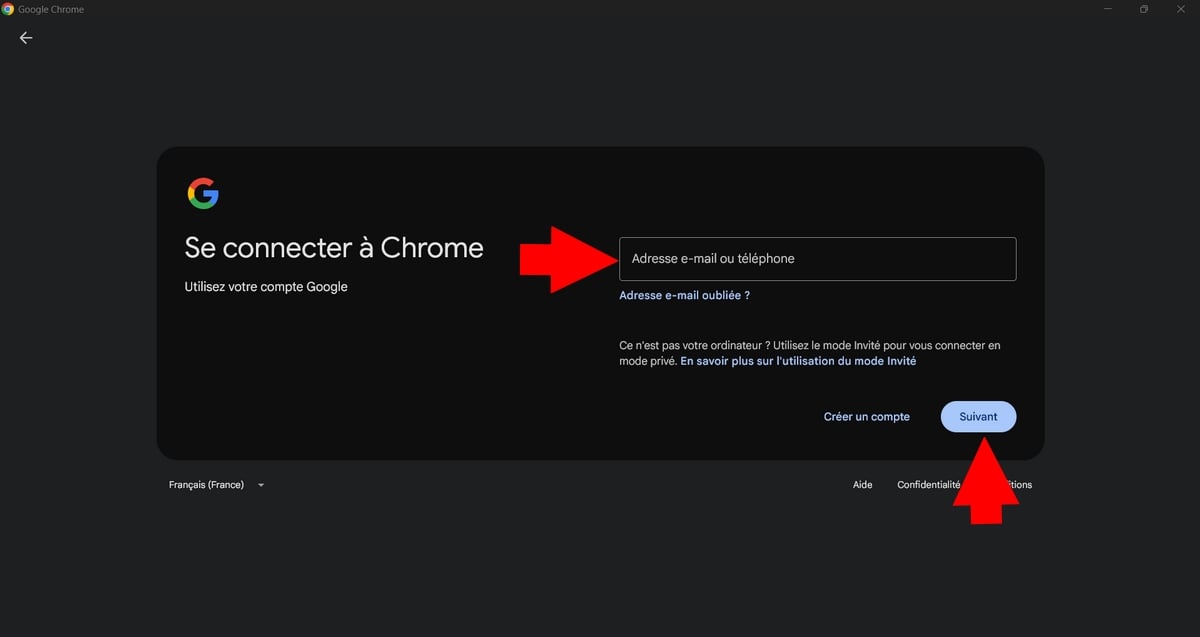This screenshot has width=1200, height=637.
Task: Click the Chrome icon in title bar
Action: pyautogui.click(x=8, y=9)
